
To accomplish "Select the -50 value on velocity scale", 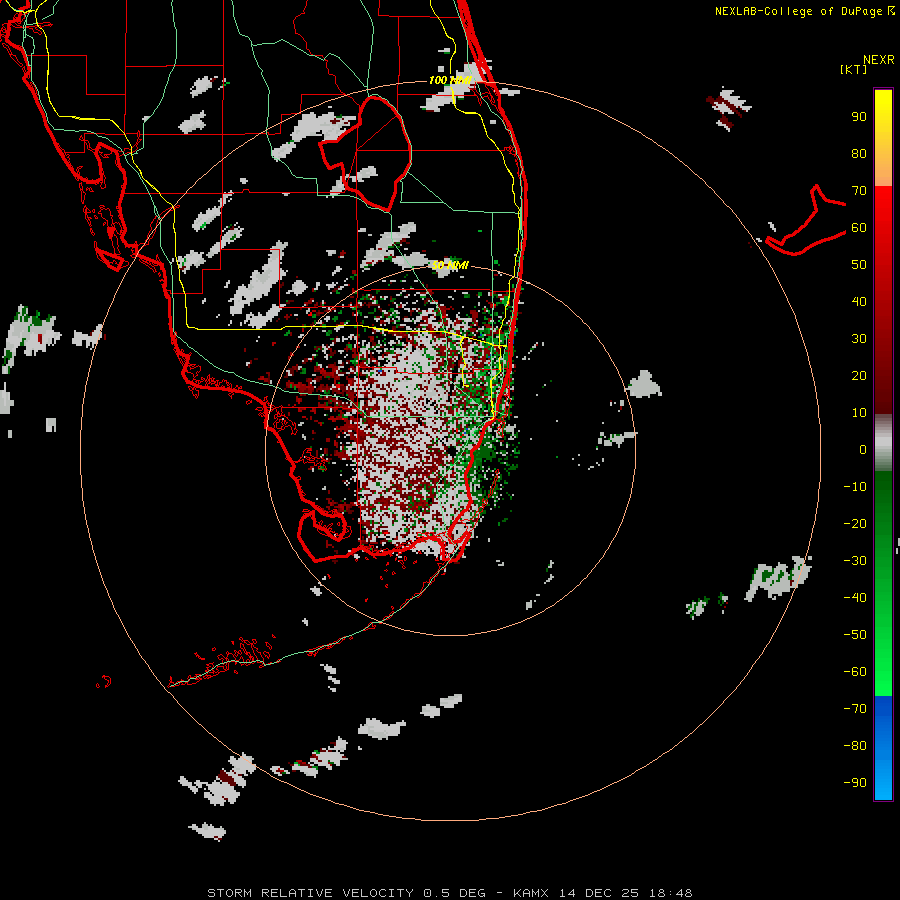I will coord(855,635).
